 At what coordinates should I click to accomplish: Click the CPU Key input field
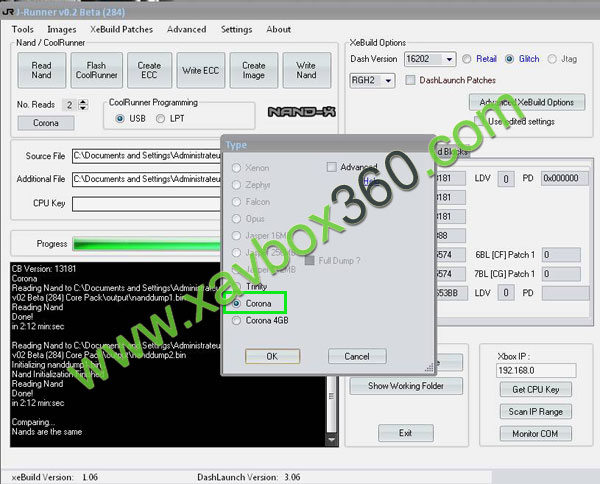pyautogui.click(x=147, y=204)
